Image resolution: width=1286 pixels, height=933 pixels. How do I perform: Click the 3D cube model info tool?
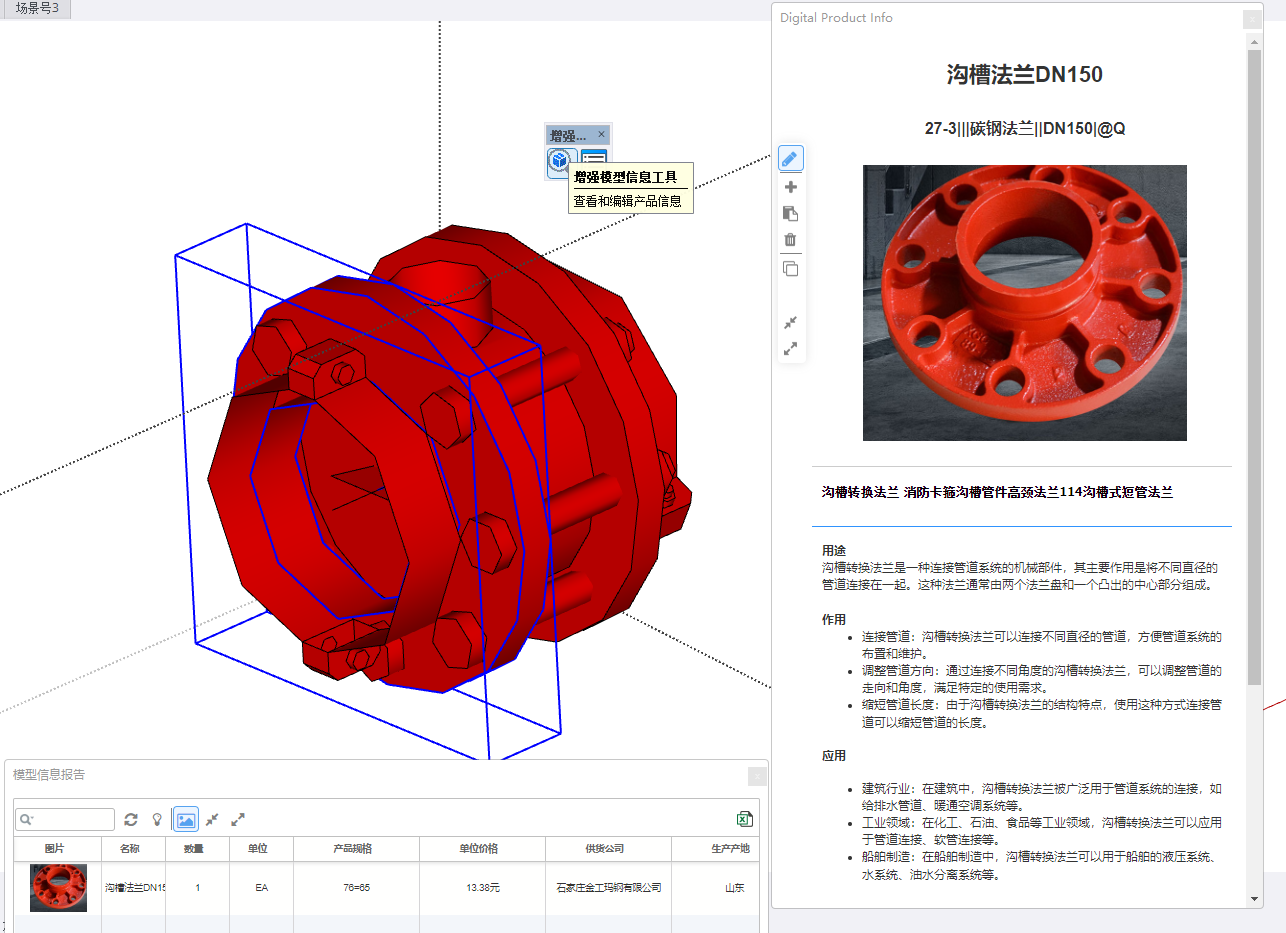pyautogui.click(x=560, y=160)
